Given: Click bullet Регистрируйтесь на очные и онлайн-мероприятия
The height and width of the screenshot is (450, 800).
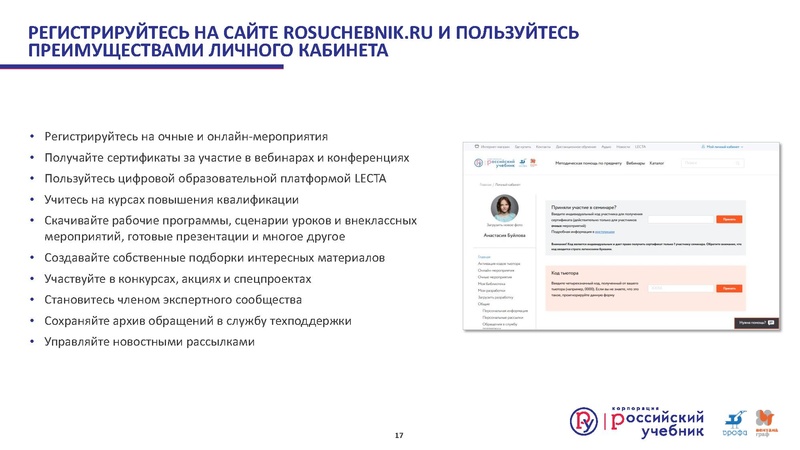Looking at the screenshot, I should pos(186,137).
